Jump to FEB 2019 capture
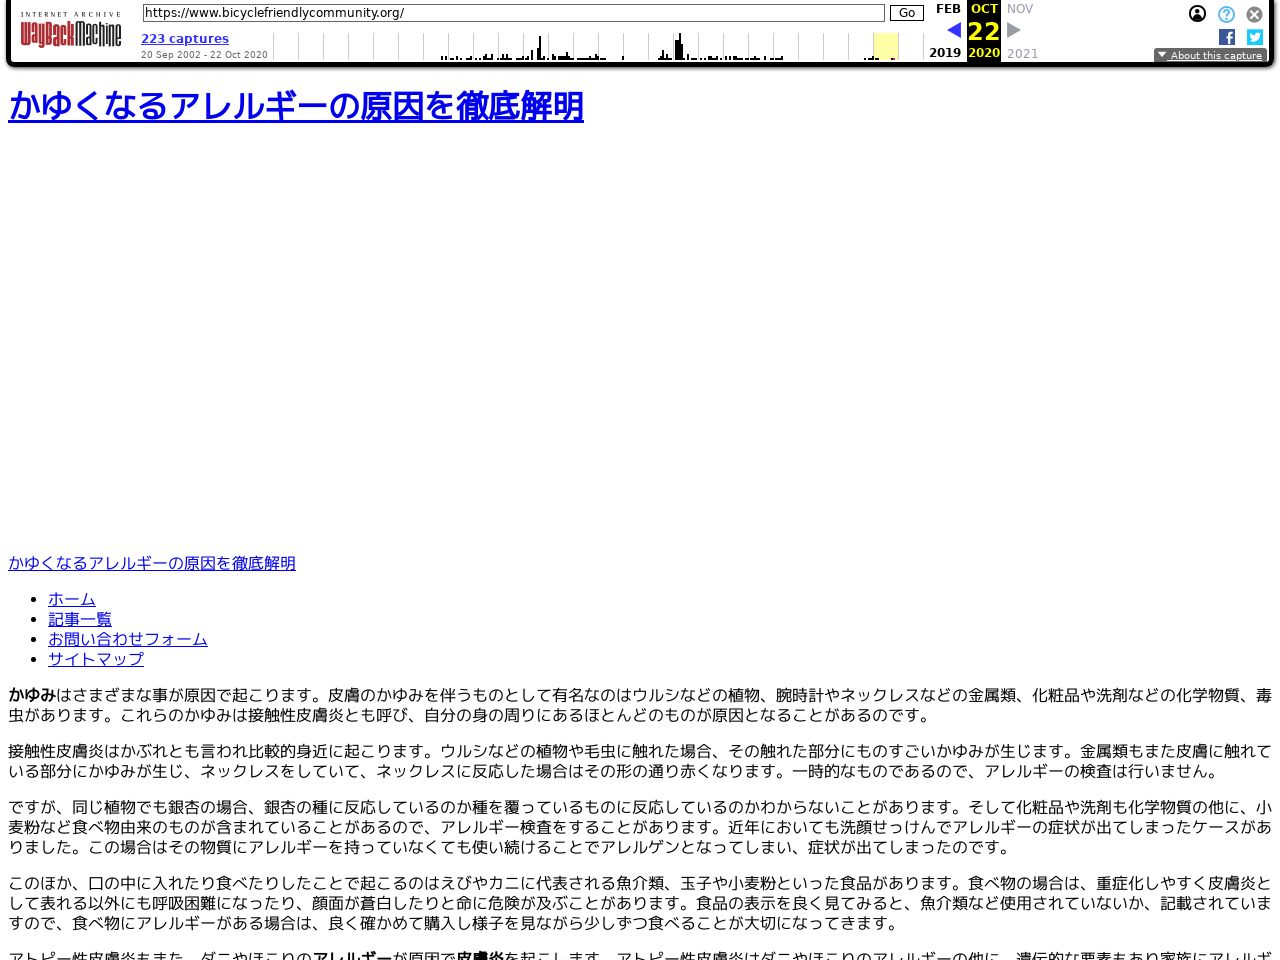 click(x=947, y=9)
